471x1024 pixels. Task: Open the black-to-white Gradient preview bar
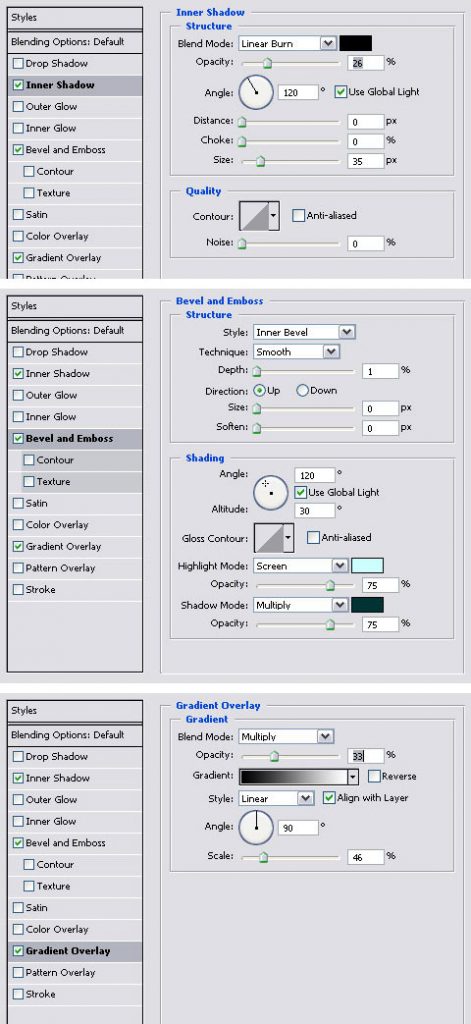point(293,776)
